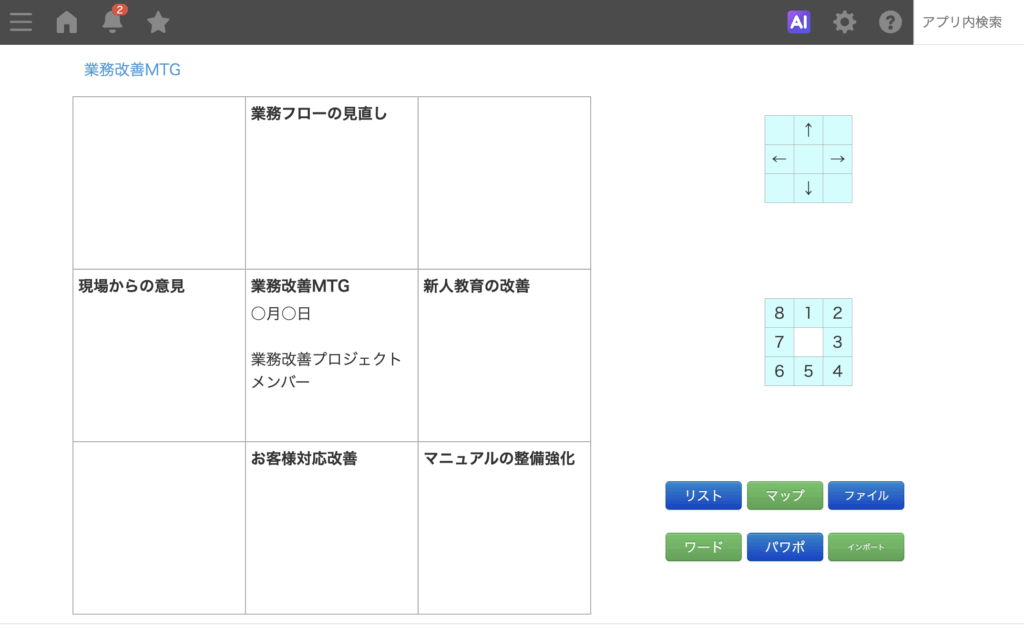Viewport: 1024px width, 628px height.
Task: Click the ワード export button
Action: point(703,547)
